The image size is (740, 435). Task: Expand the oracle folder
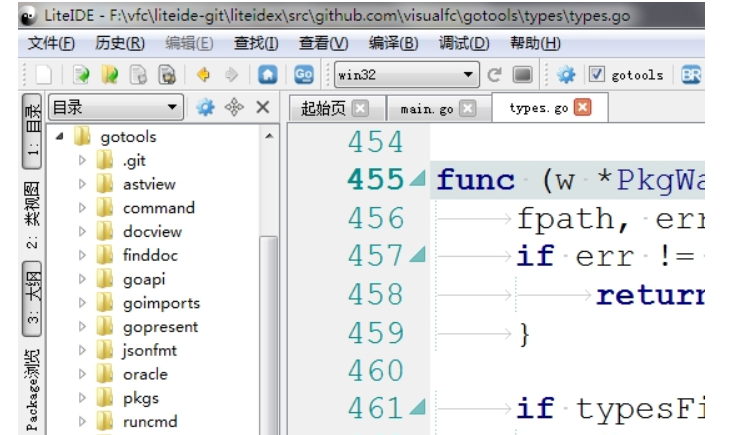pos(82,374)
